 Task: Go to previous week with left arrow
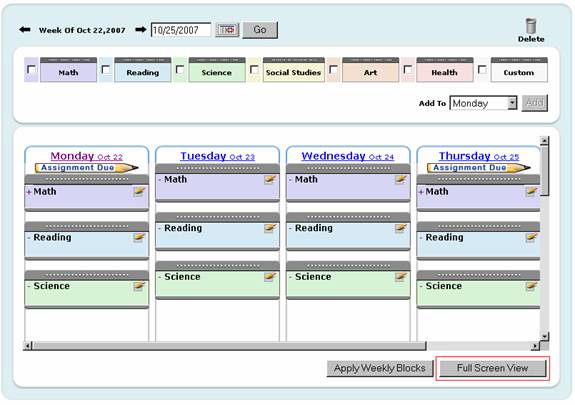[25, 29]
